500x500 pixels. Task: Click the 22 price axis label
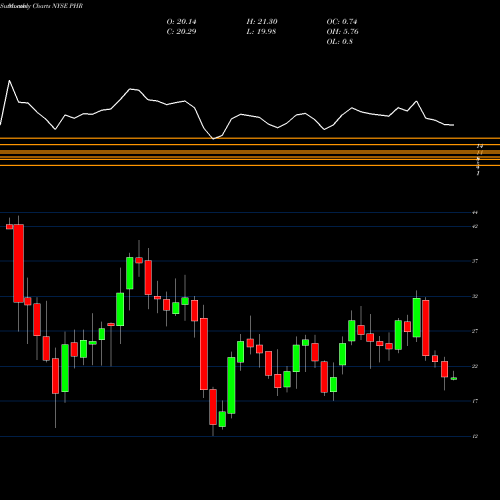(x=475, y=366)
